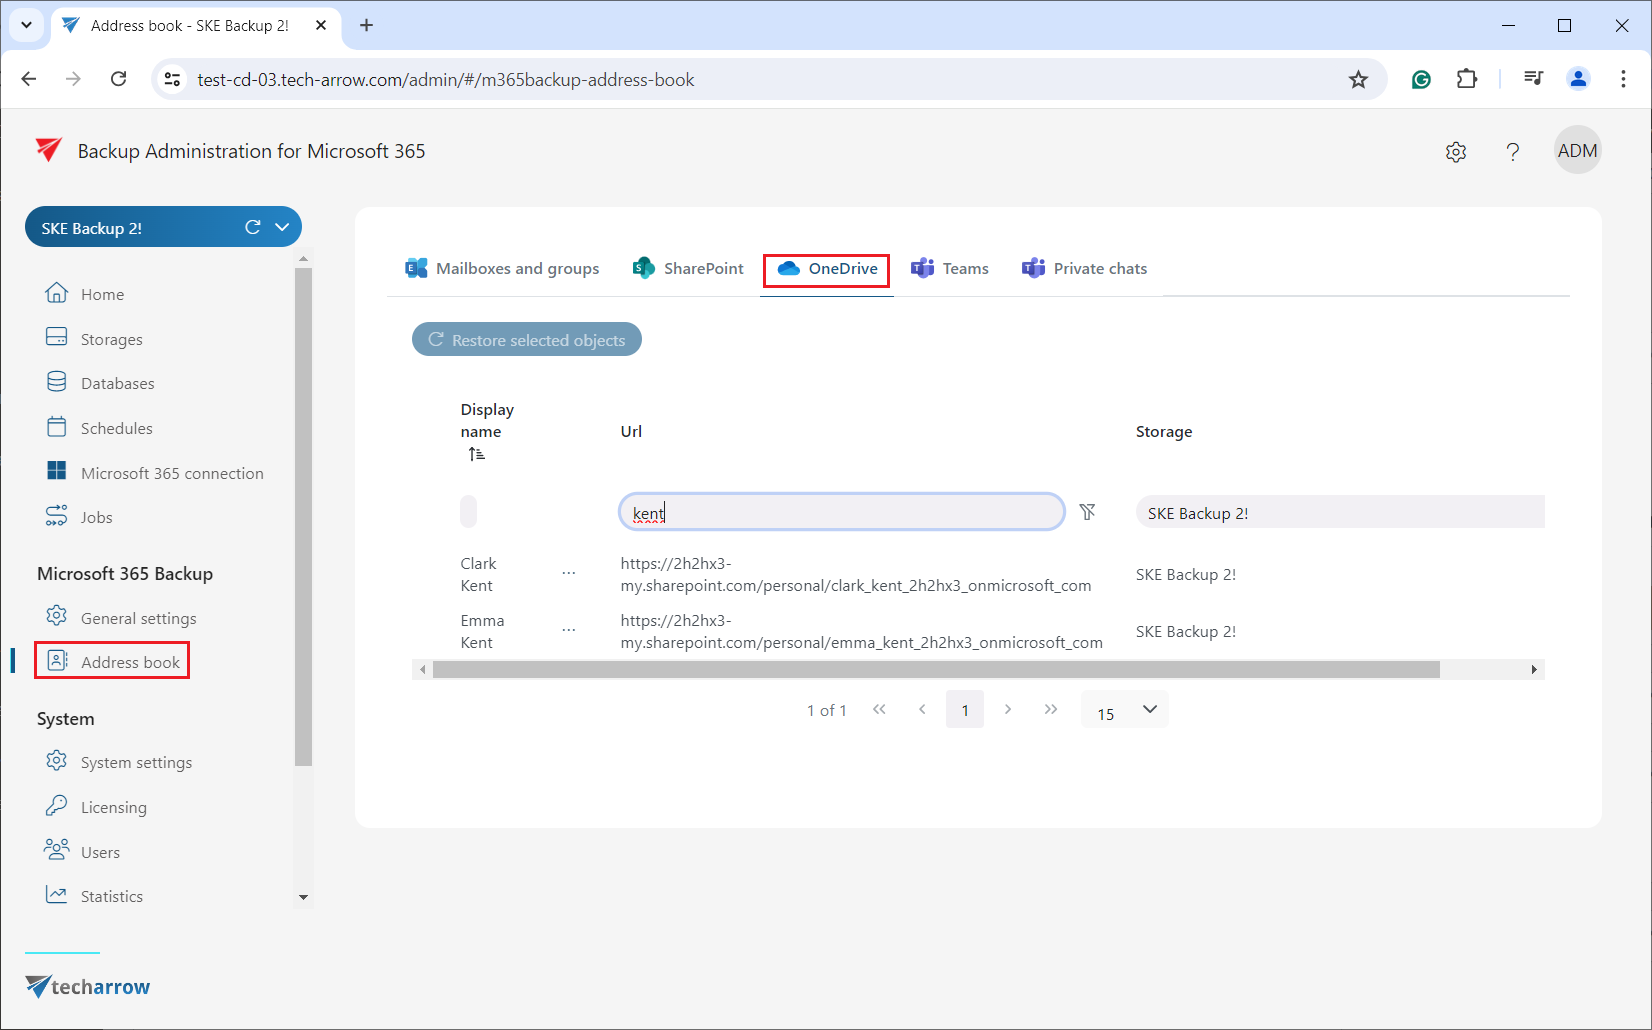This screenshot has height=1030, width=1652.
Task: Open the Storage filter dropdown
Action: click(x=1340, y=513)
